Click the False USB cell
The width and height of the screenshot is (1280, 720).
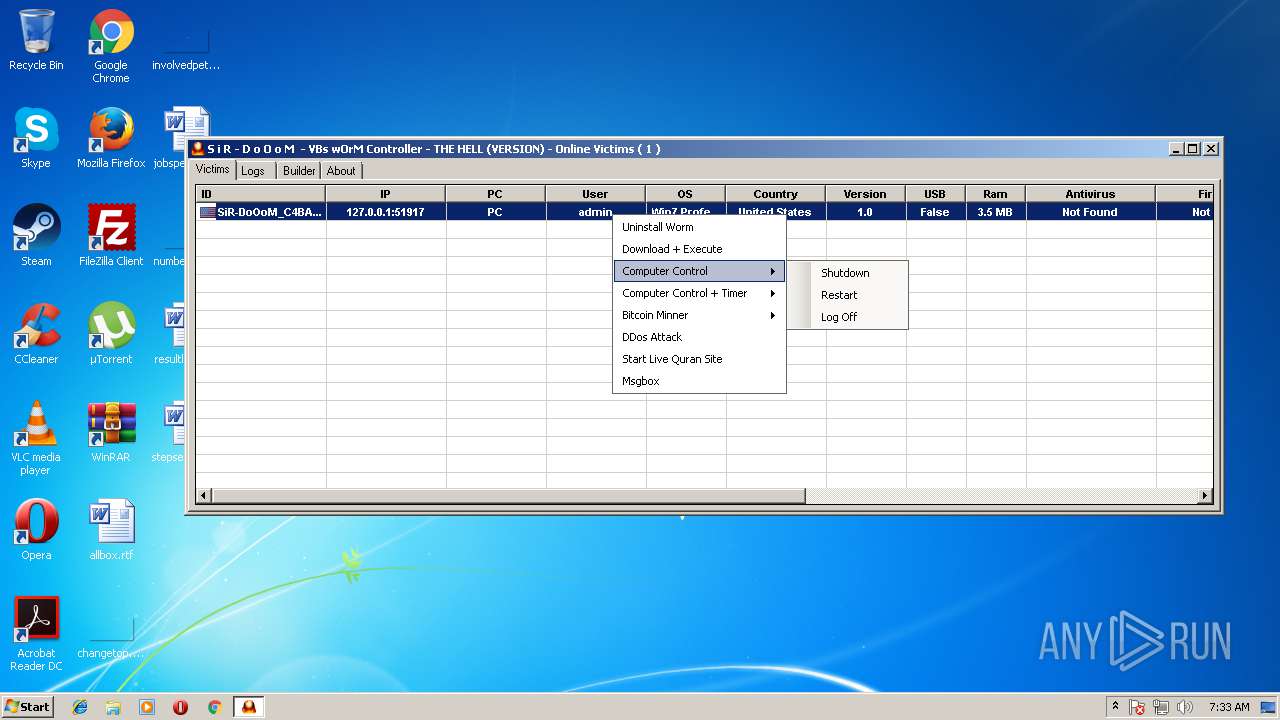(x=936, y=212)
